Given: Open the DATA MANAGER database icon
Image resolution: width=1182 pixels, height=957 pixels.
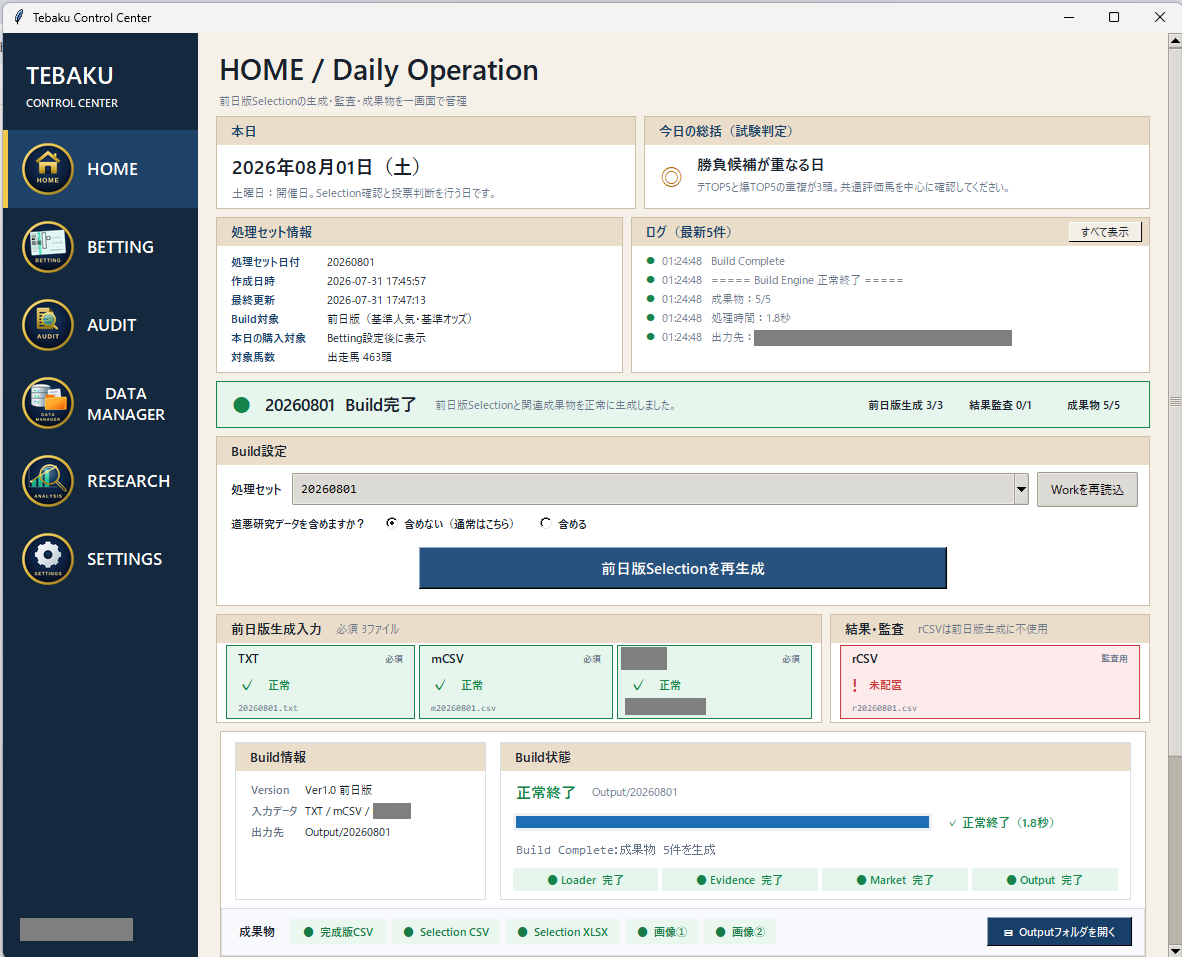Looking at the screenshot, I should [47, 403].
